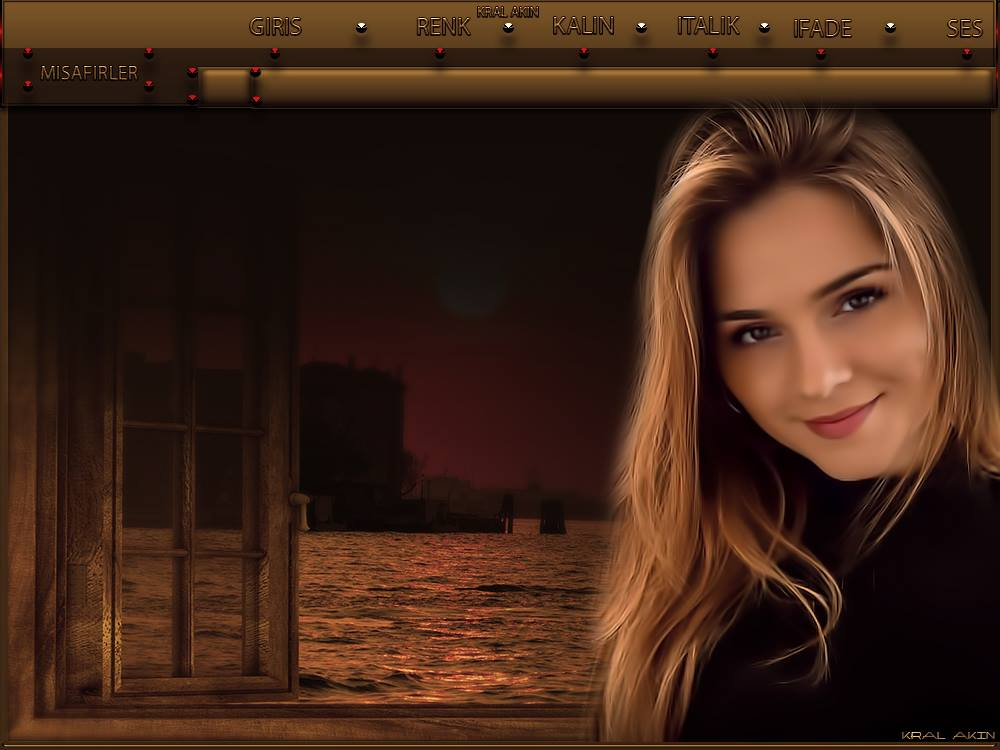The height and width of the screenshot is (750, 1000).
Task: Click black gem between GIRIS and RENK
Action: (361, 28)
